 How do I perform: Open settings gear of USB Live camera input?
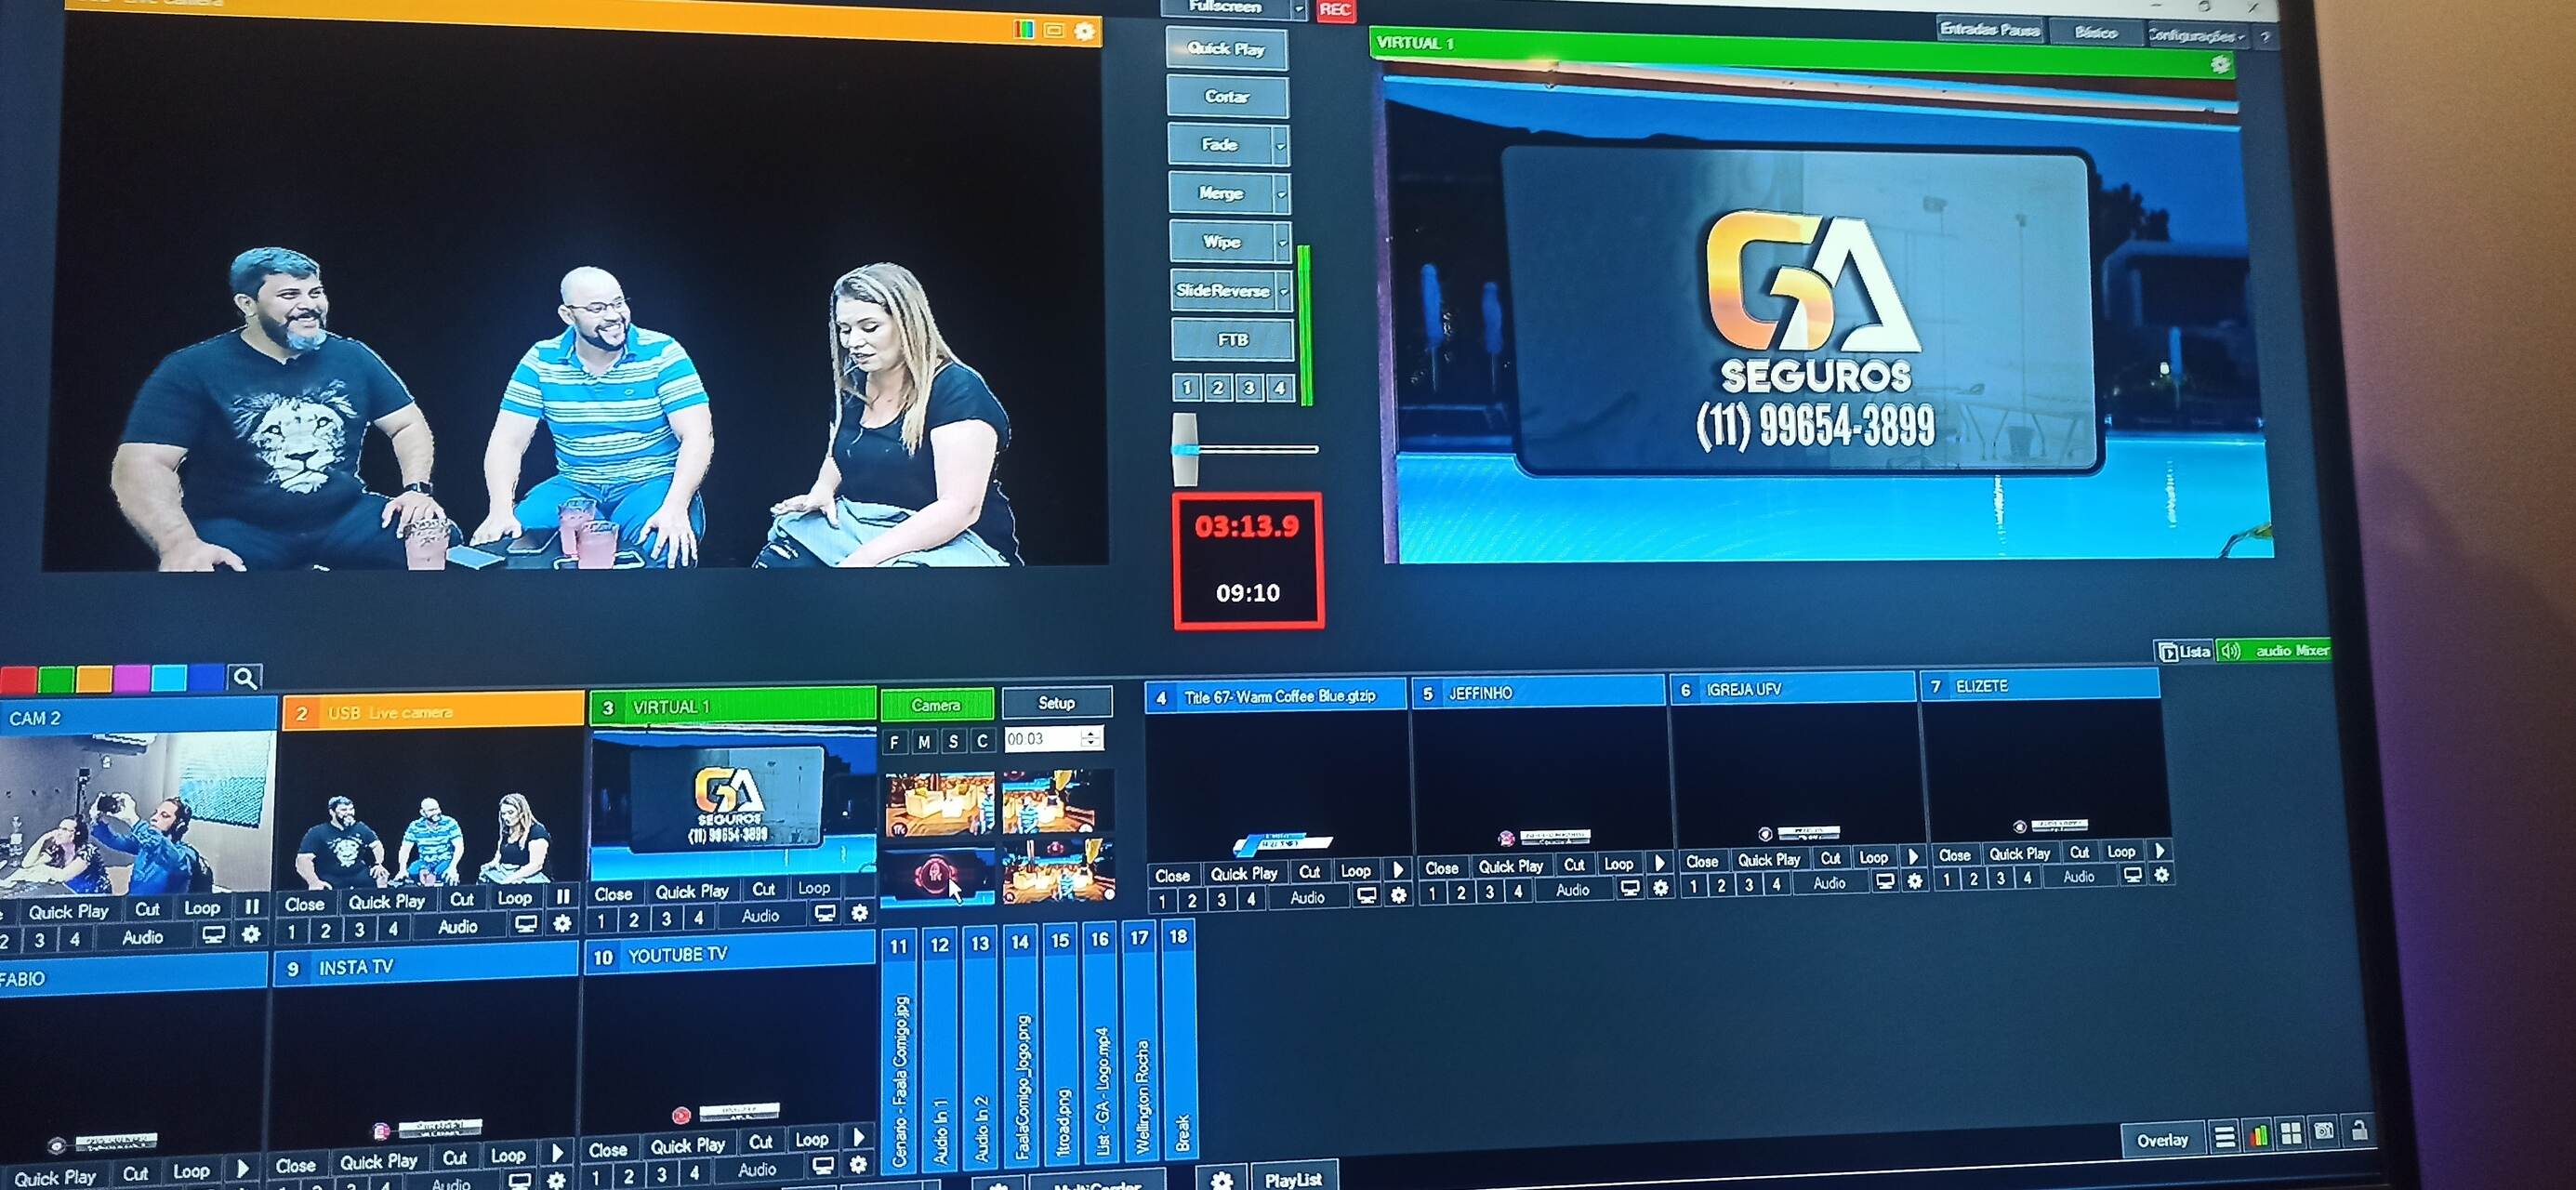(x=562, y=924)
